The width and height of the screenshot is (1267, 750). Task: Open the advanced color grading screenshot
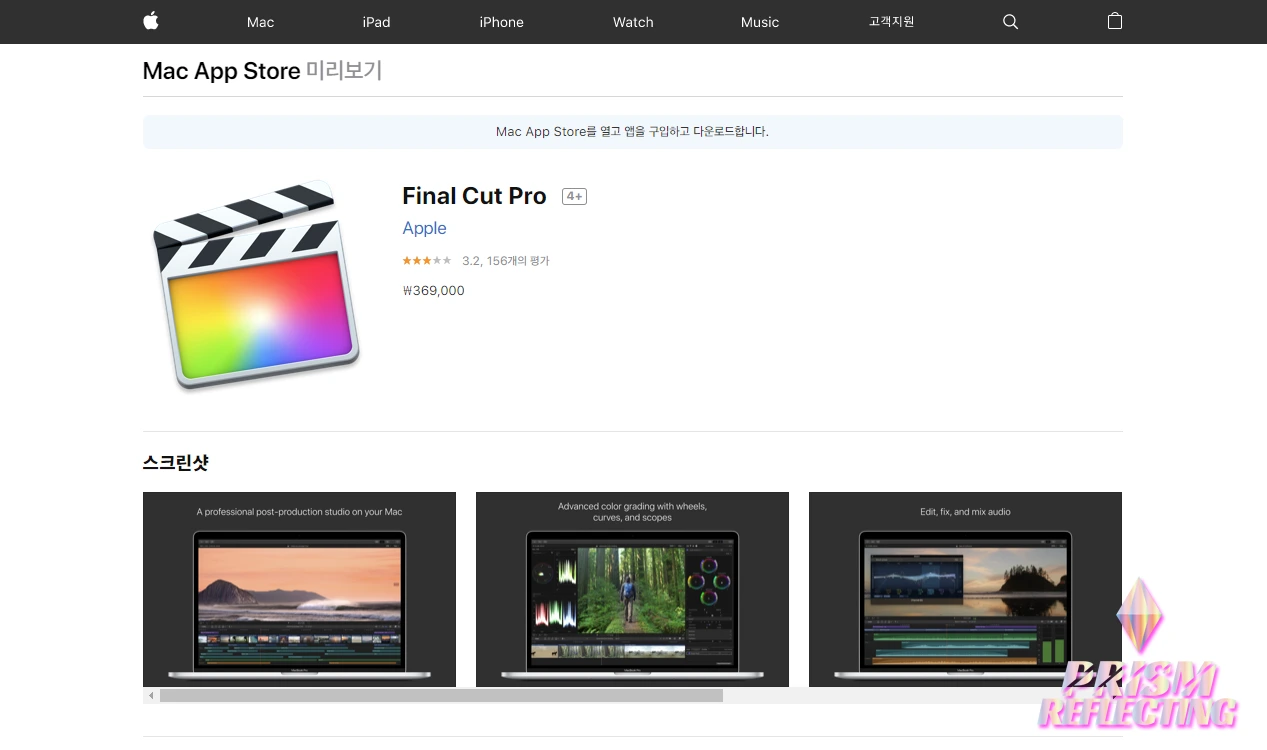point(632,589)
